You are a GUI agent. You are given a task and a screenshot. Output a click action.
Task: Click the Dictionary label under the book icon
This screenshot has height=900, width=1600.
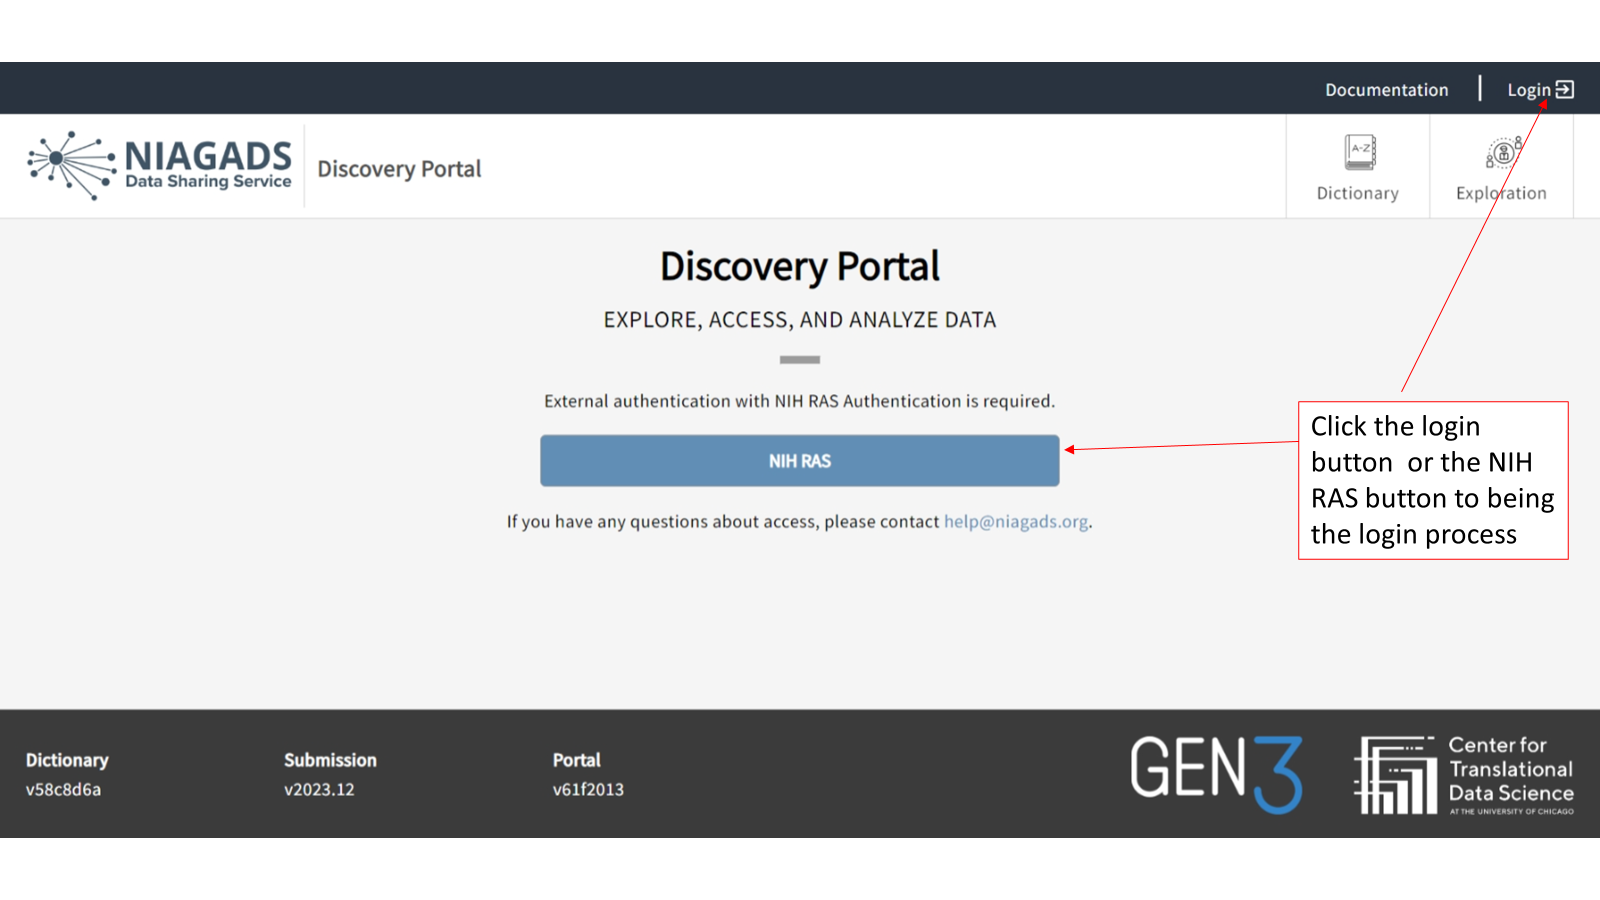(1357, 193)
